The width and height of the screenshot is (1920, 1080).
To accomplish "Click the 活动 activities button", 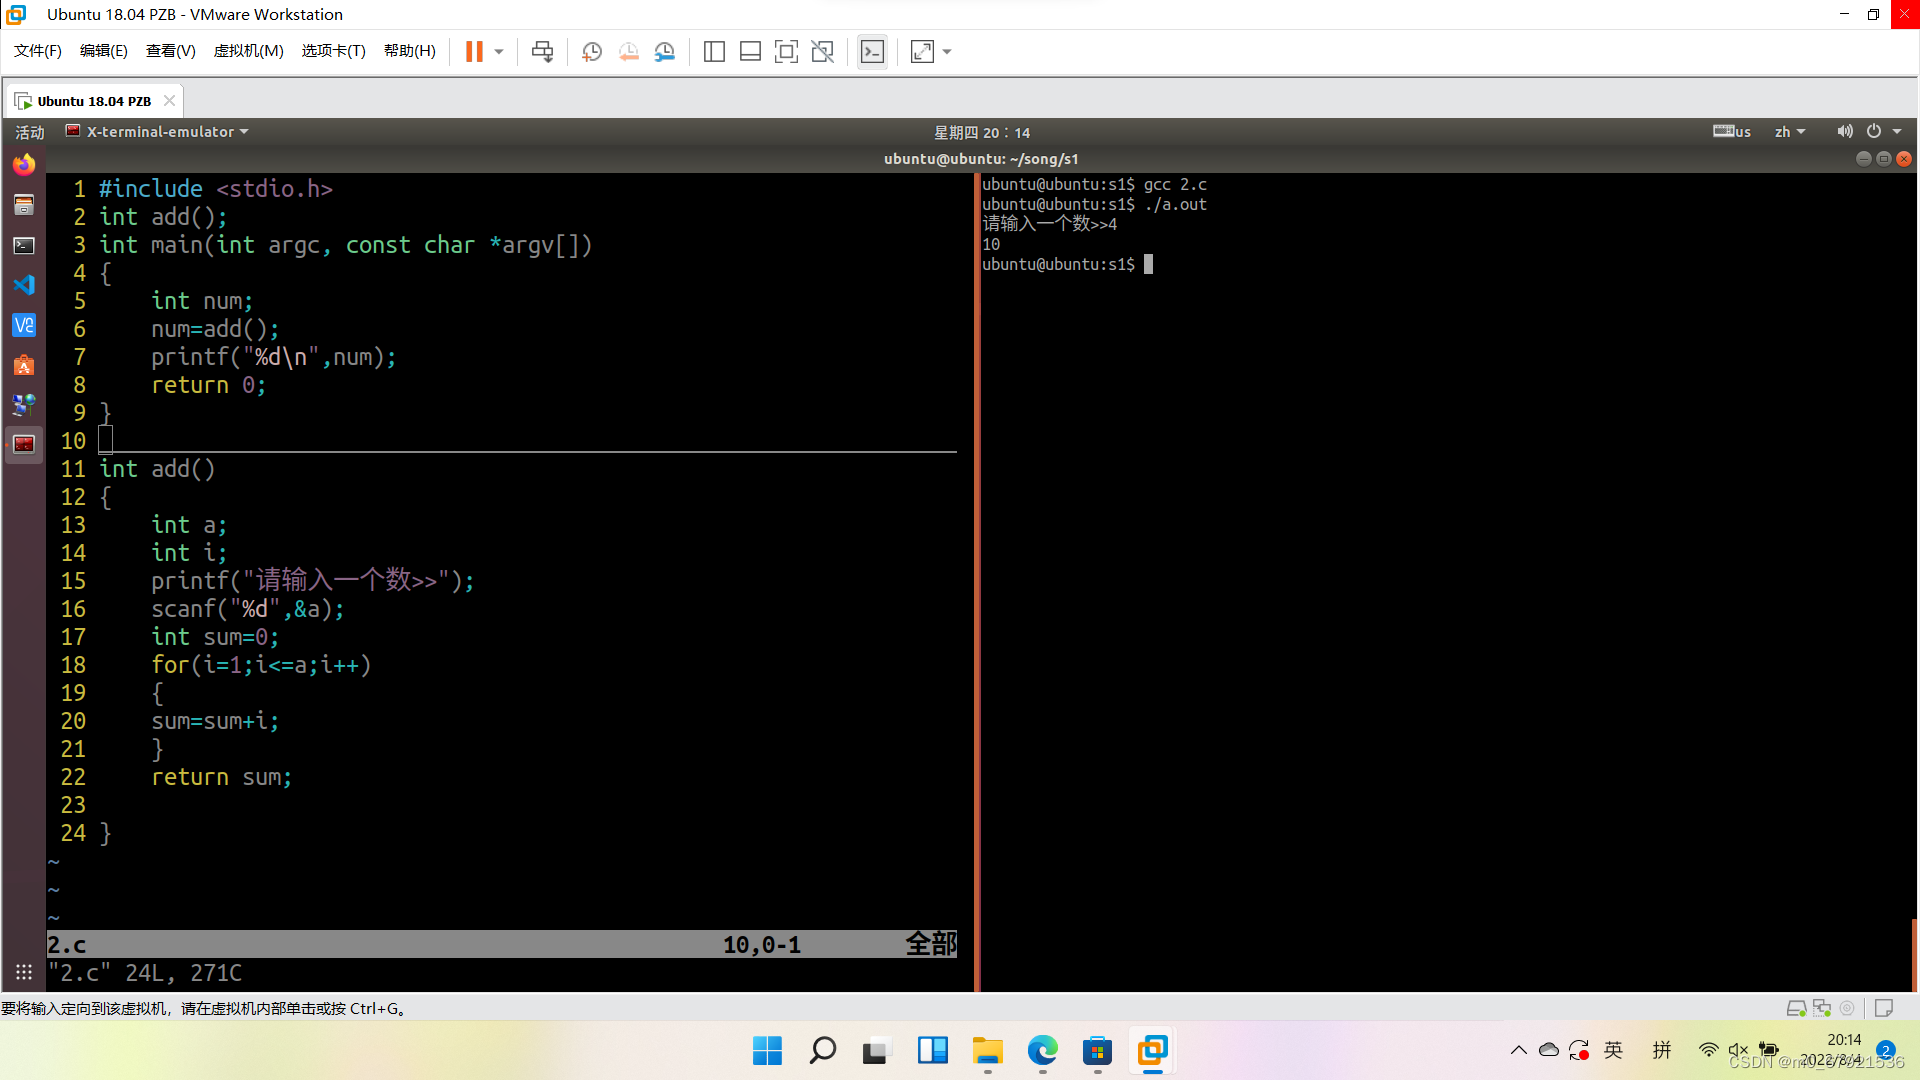I will pos(29,132).
